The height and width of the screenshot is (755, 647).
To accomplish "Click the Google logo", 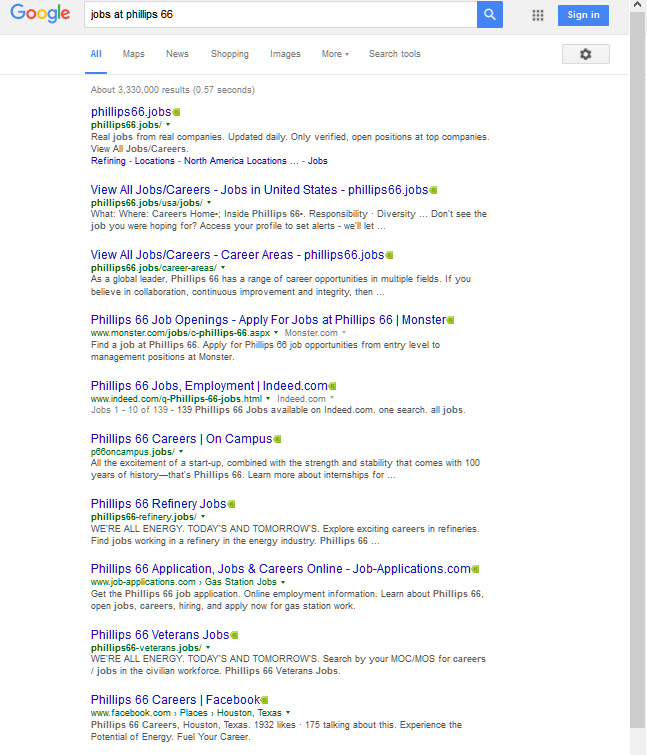I will pos(40,13).
